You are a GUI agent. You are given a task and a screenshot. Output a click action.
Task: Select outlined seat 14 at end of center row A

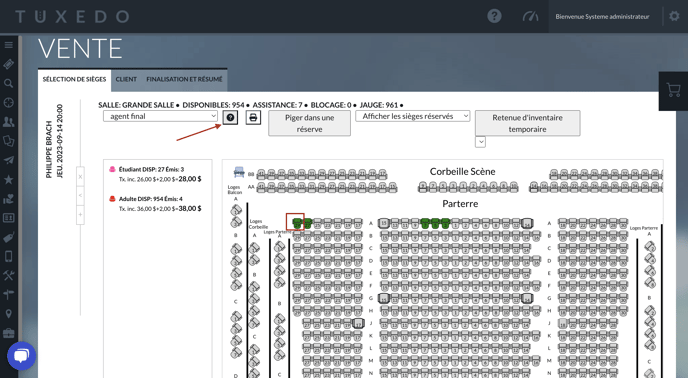point(527,223)
